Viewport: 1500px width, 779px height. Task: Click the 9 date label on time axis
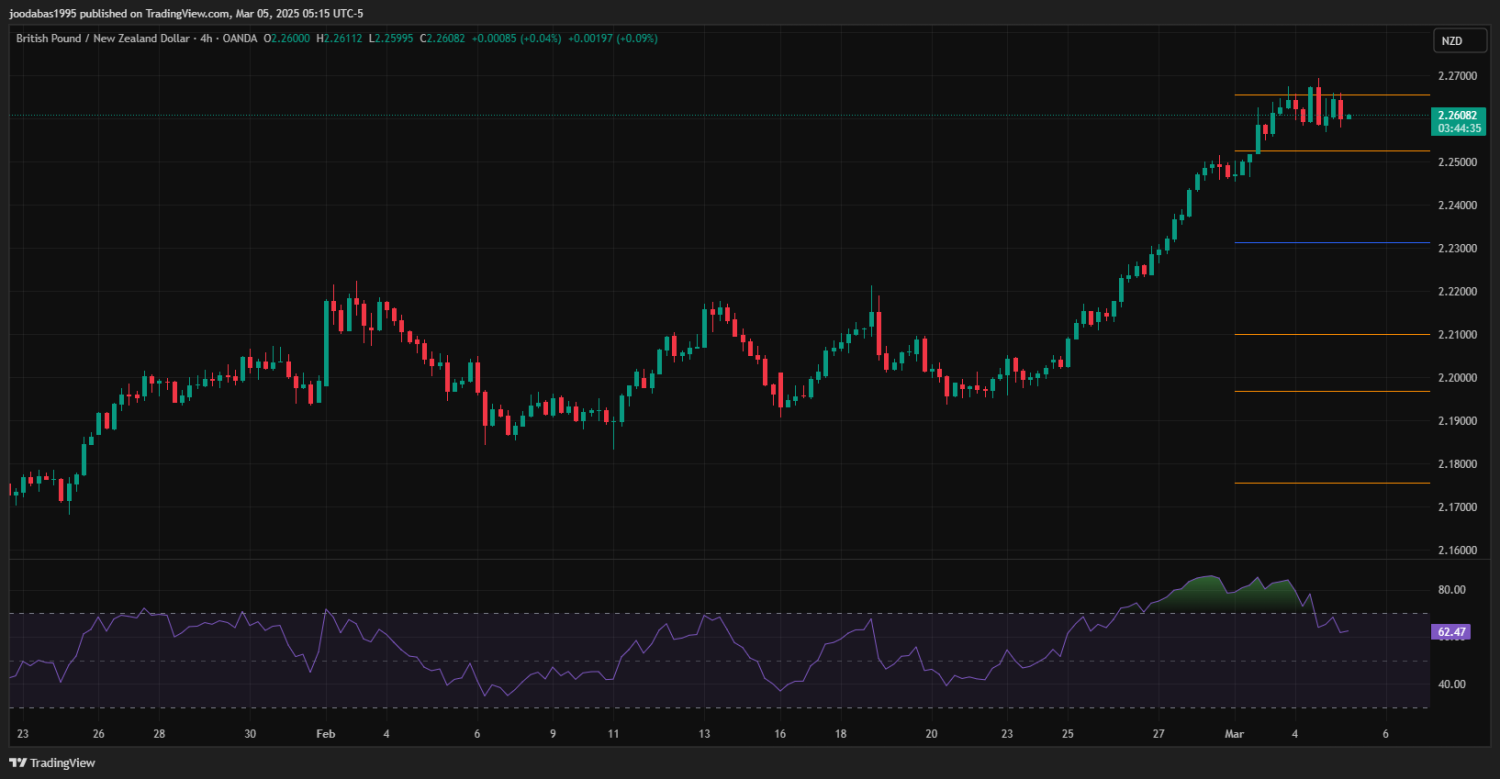click(x=553, y=734)
